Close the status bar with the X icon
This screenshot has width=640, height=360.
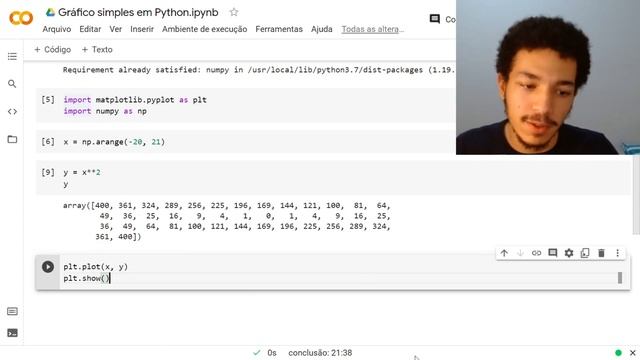tap(633, 353)
